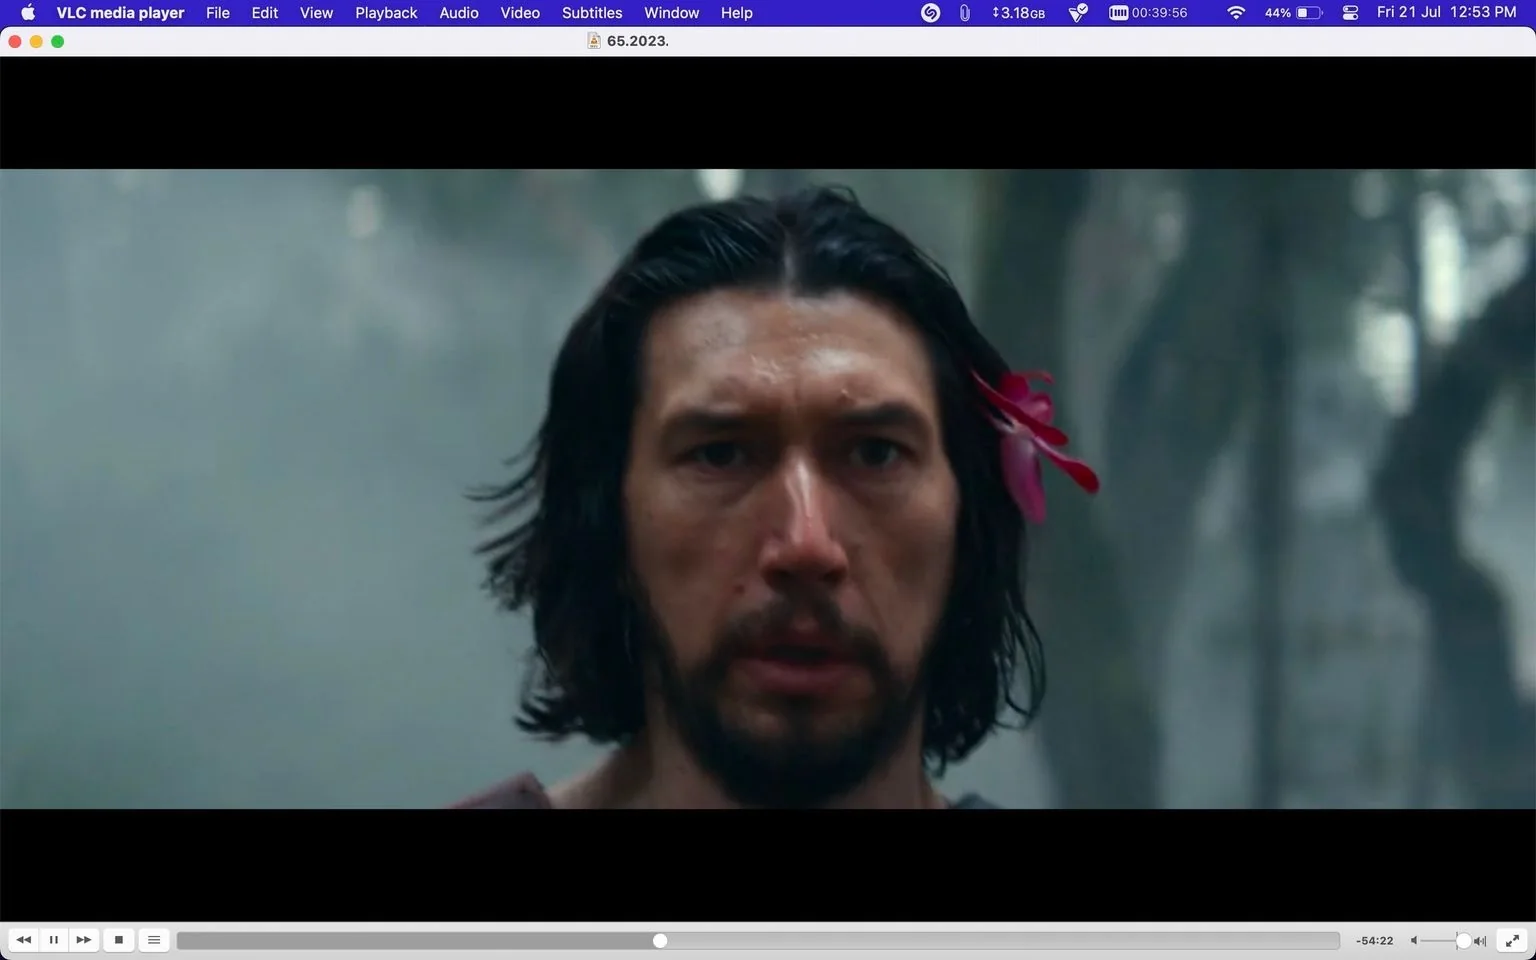The height and width of the screenshot is (960, 1536).
Task: Open the VLC media player menu
Action: pos(120,13)
